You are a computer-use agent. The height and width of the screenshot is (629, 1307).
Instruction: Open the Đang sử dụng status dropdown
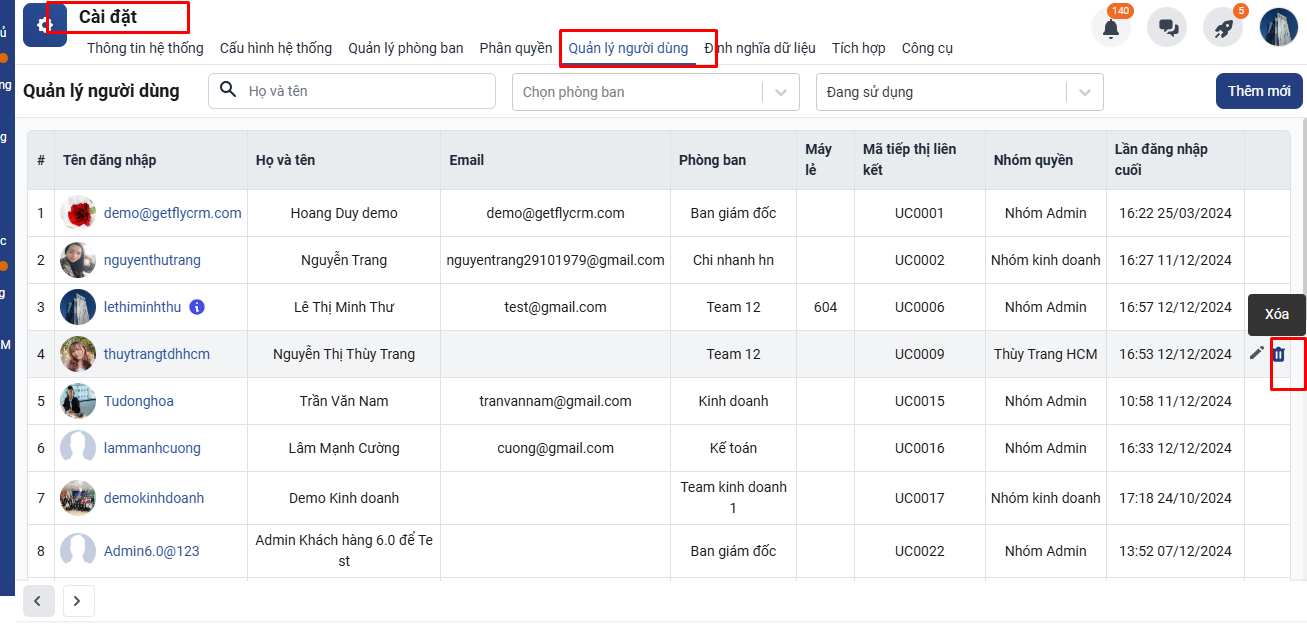[x=1084, y=92]
